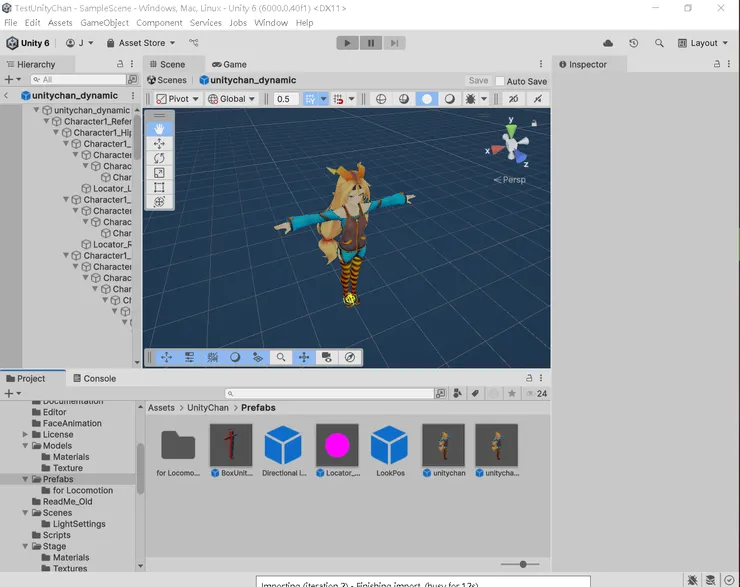Click the UnityChan breadcrumb link
This screenshot has width=740, height=587.
(208, 408)
